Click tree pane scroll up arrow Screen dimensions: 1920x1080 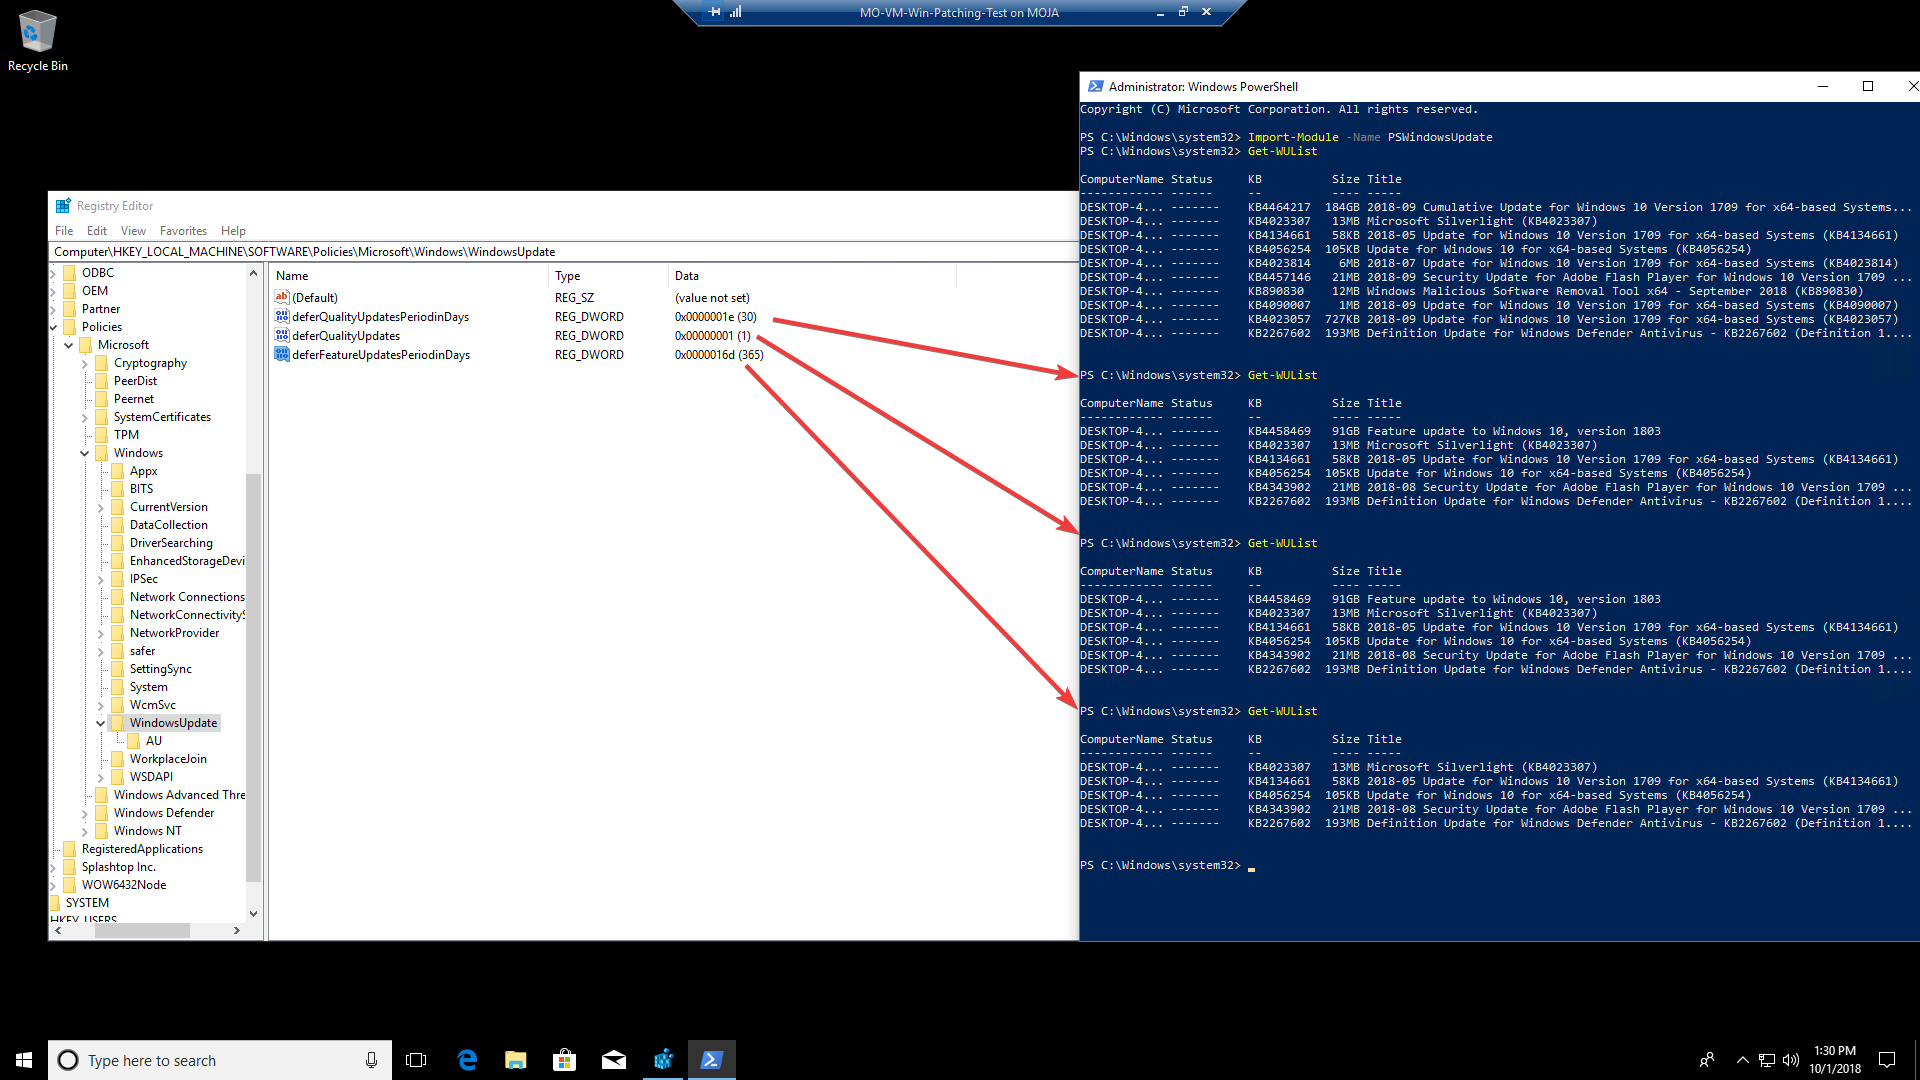[253, 273]
